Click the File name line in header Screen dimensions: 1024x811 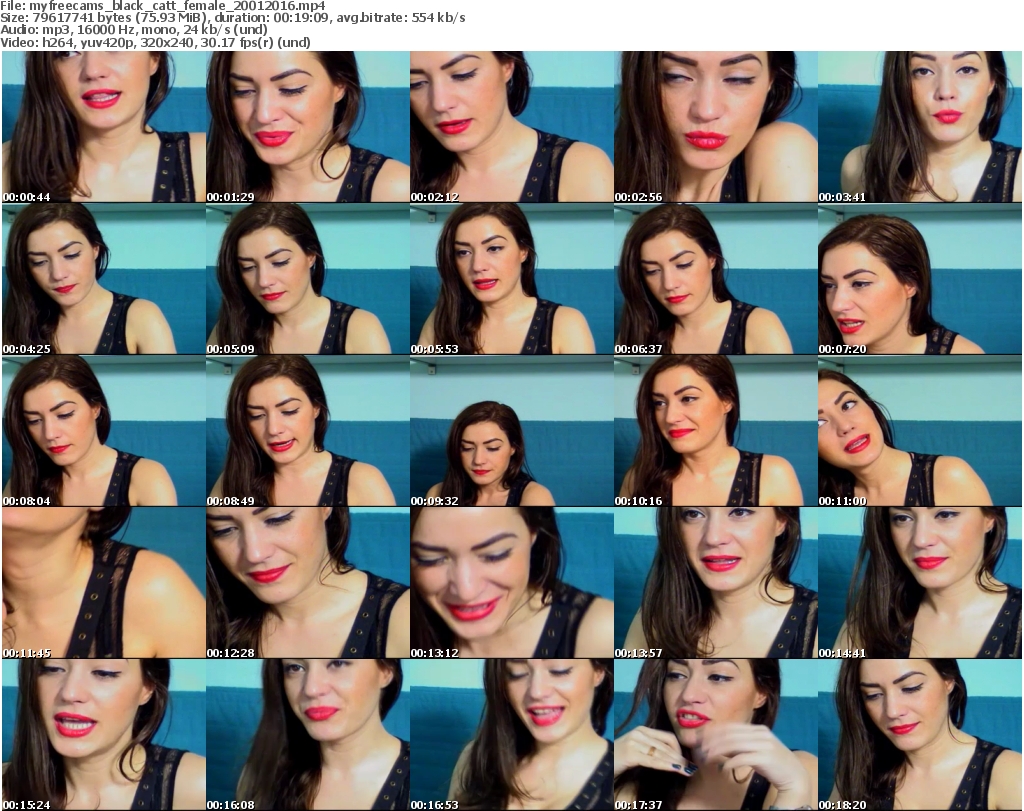coord(163,6)
